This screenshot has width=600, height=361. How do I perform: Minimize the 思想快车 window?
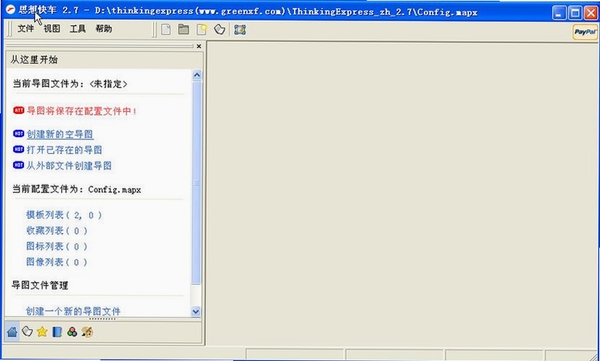coord(559,13)
